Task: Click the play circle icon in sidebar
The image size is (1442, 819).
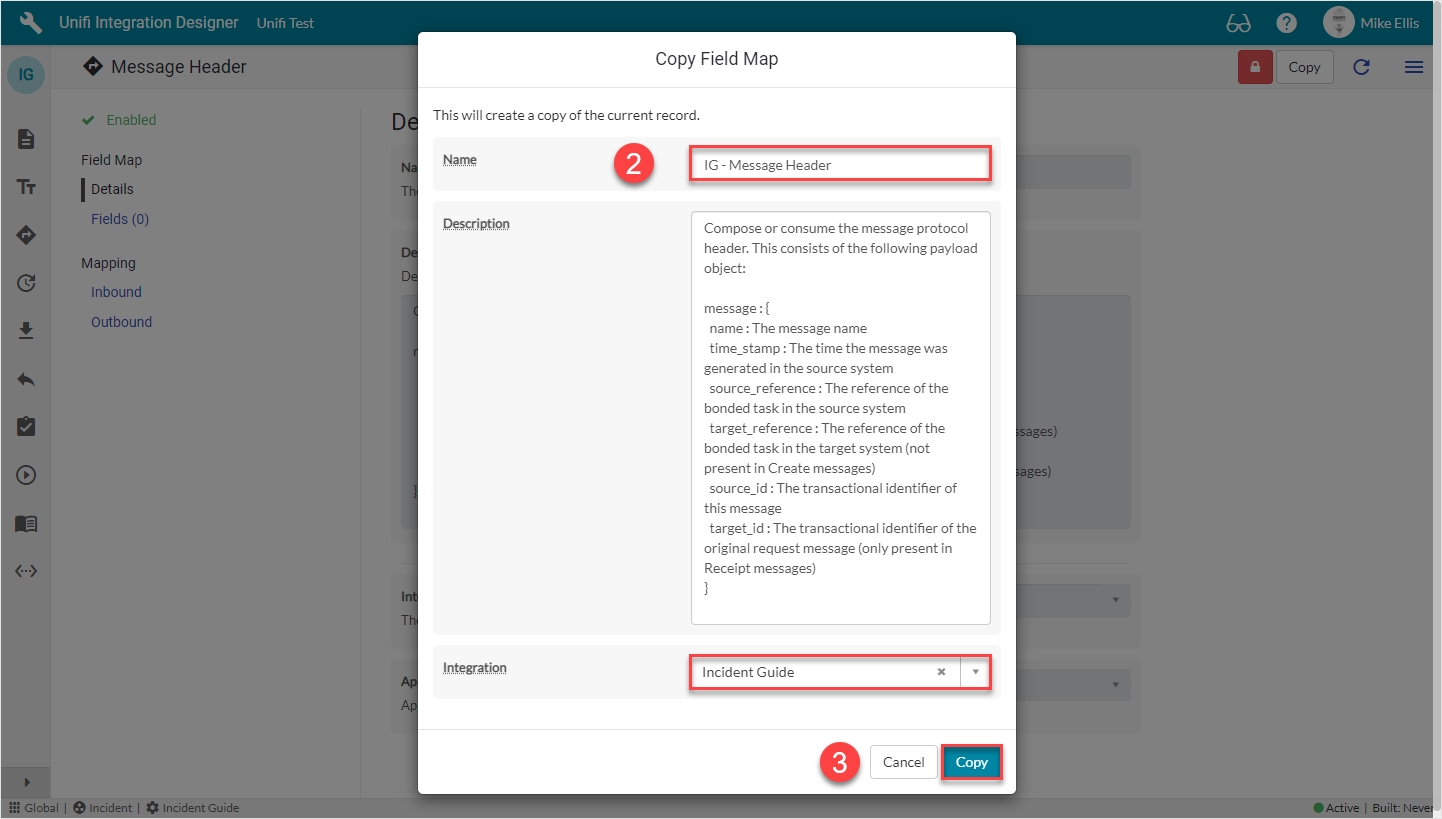Action: (26, 475)
